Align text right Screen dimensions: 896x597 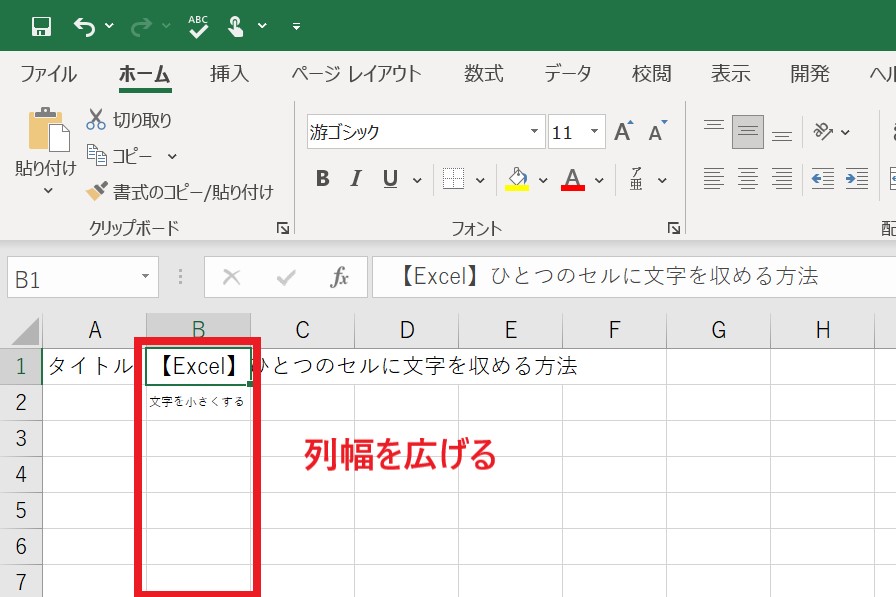coord(782,179)
